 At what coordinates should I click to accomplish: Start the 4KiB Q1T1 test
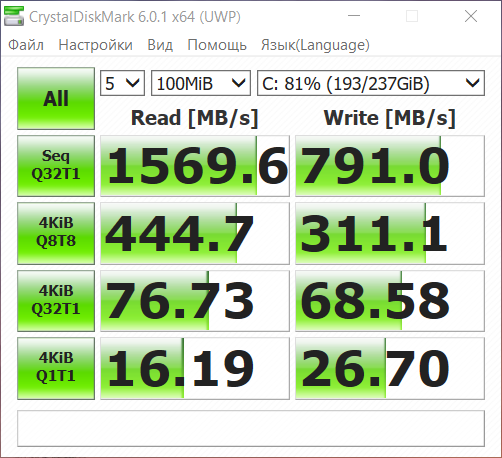56,368
